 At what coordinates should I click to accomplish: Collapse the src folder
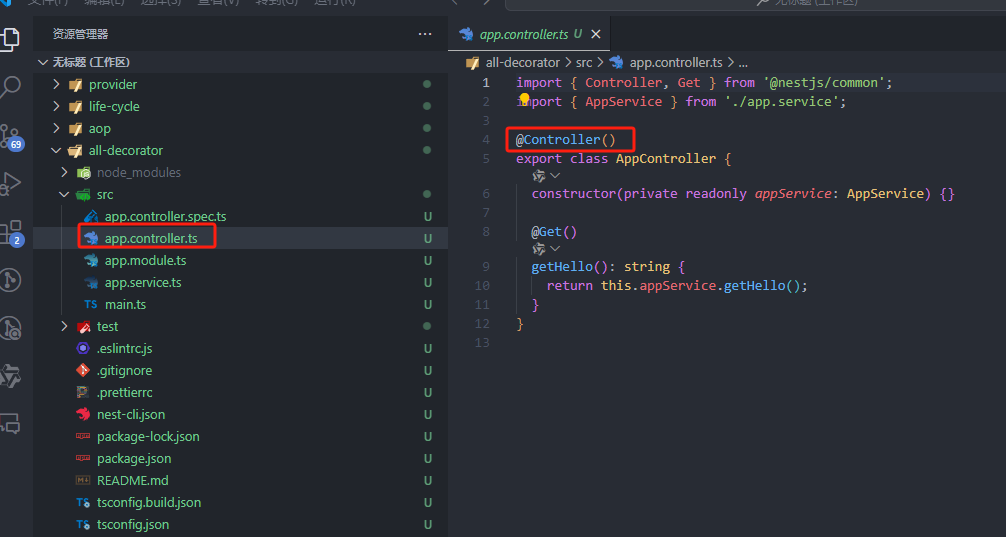pos(64,194)
